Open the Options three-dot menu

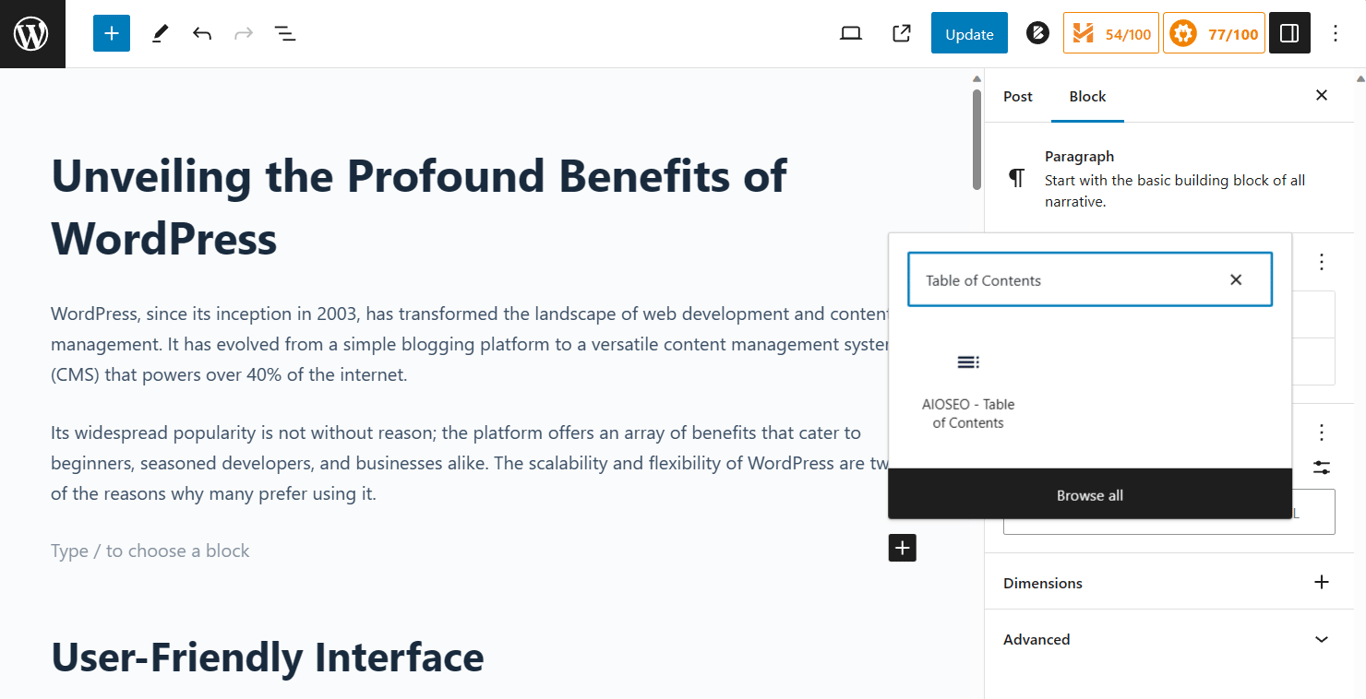[1335, 33]
